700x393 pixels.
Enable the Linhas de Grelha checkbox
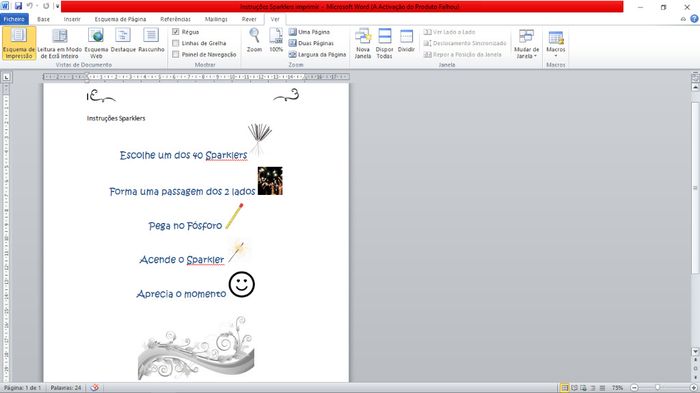(x=175, y=43)
